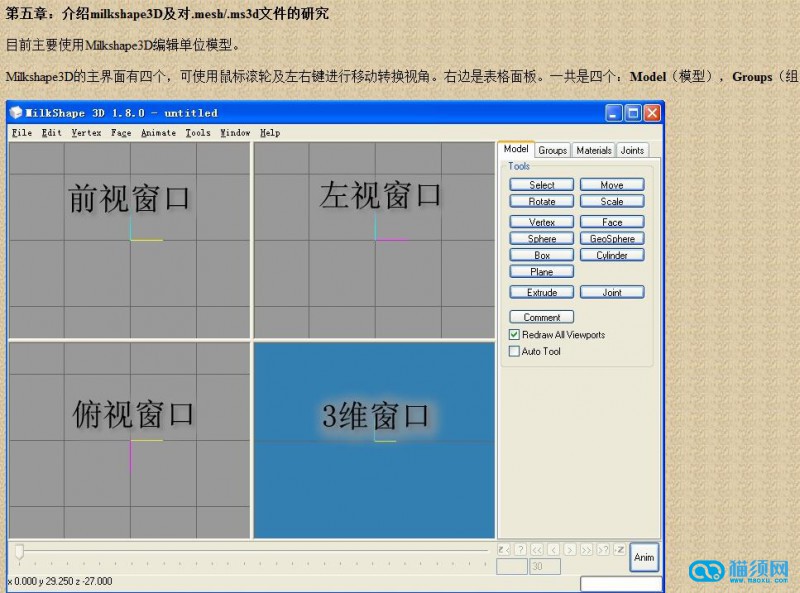Screen dimensions: 800x593
Task: Open the Animate menu
Action: point(158,133)
